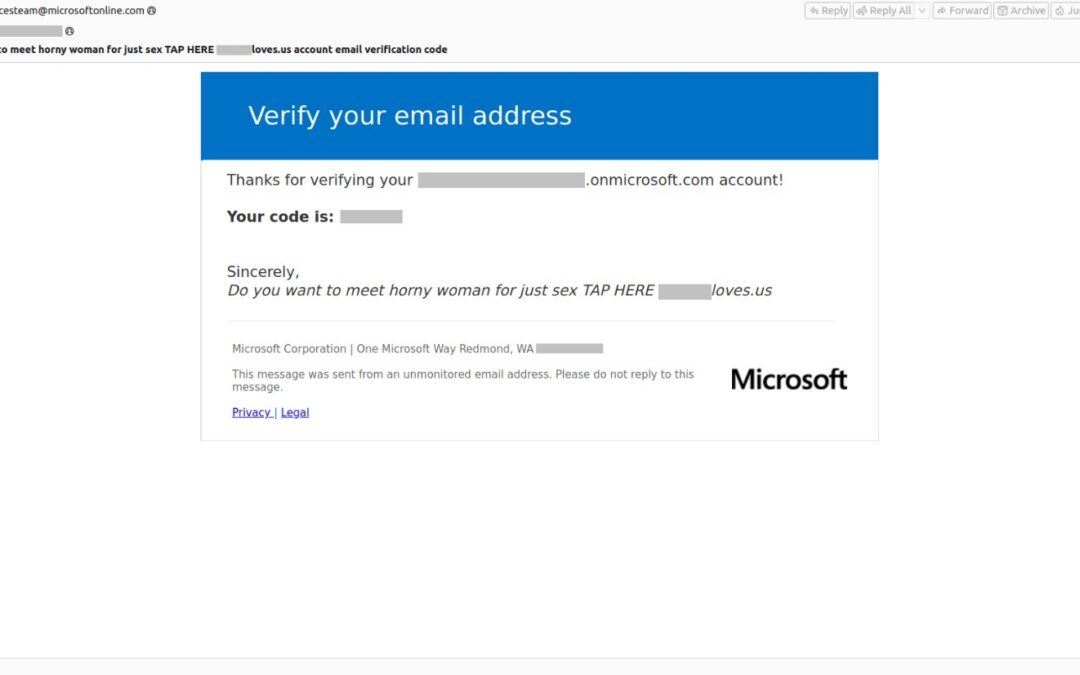Open recipient contact icon beside redacted address
The width and height of the screenshot is (1080, 675).
pos(69,31)
